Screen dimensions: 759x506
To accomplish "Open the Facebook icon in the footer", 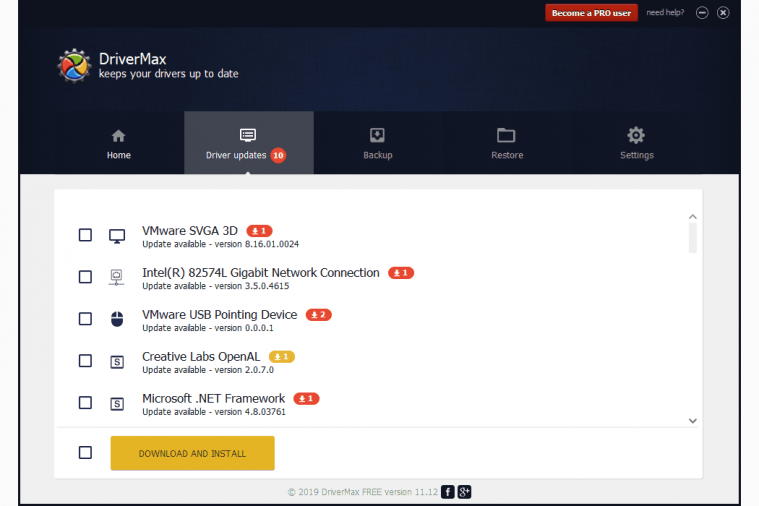I will [448, 492].
